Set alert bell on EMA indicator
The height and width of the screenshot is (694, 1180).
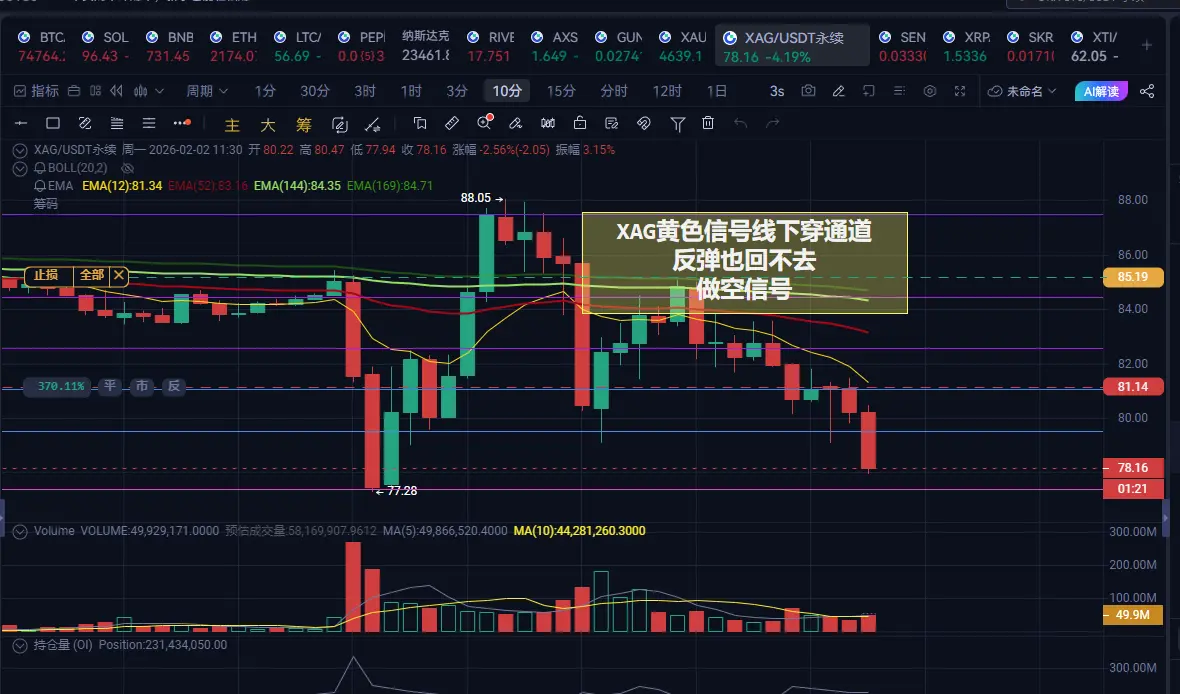point(40,186)
